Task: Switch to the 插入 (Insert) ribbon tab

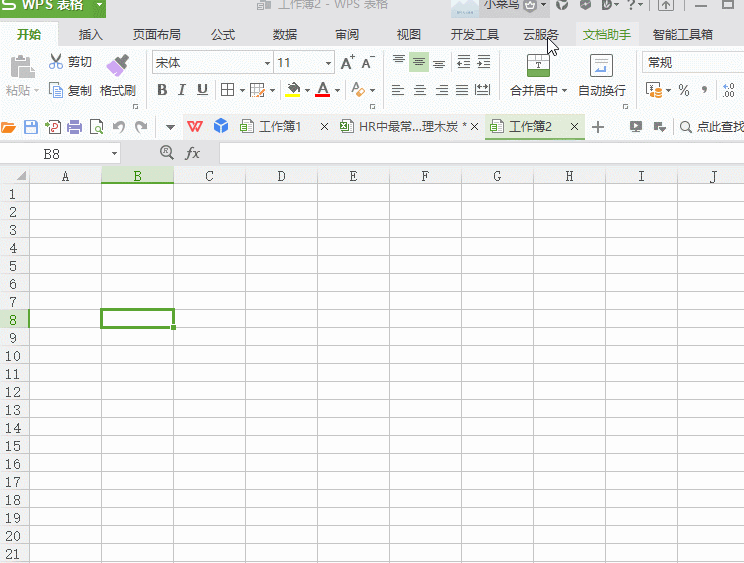Action: pos(90,35)
